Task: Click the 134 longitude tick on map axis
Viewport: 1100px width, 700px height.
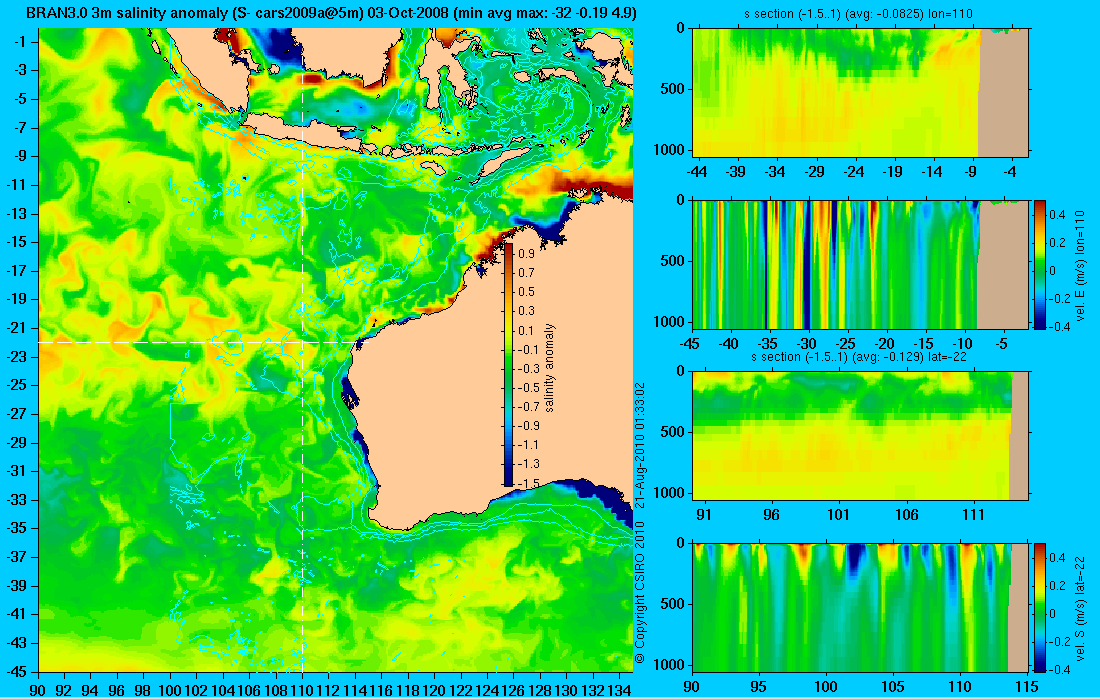Action: 619,690
